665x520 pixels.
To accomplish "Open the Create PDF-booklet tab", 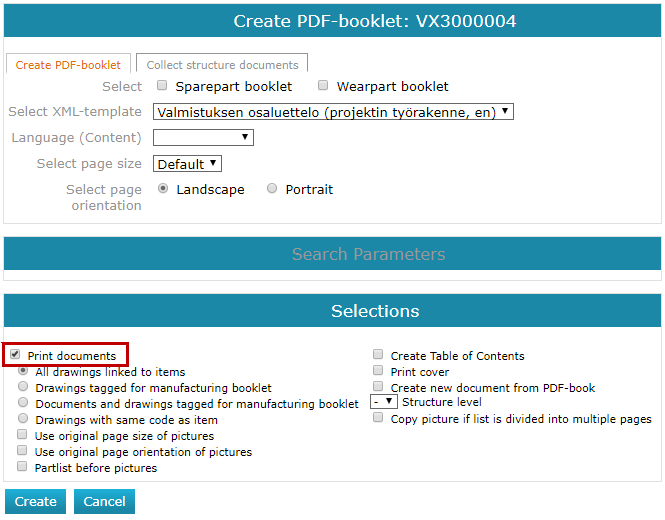I will tap(68, 63).
